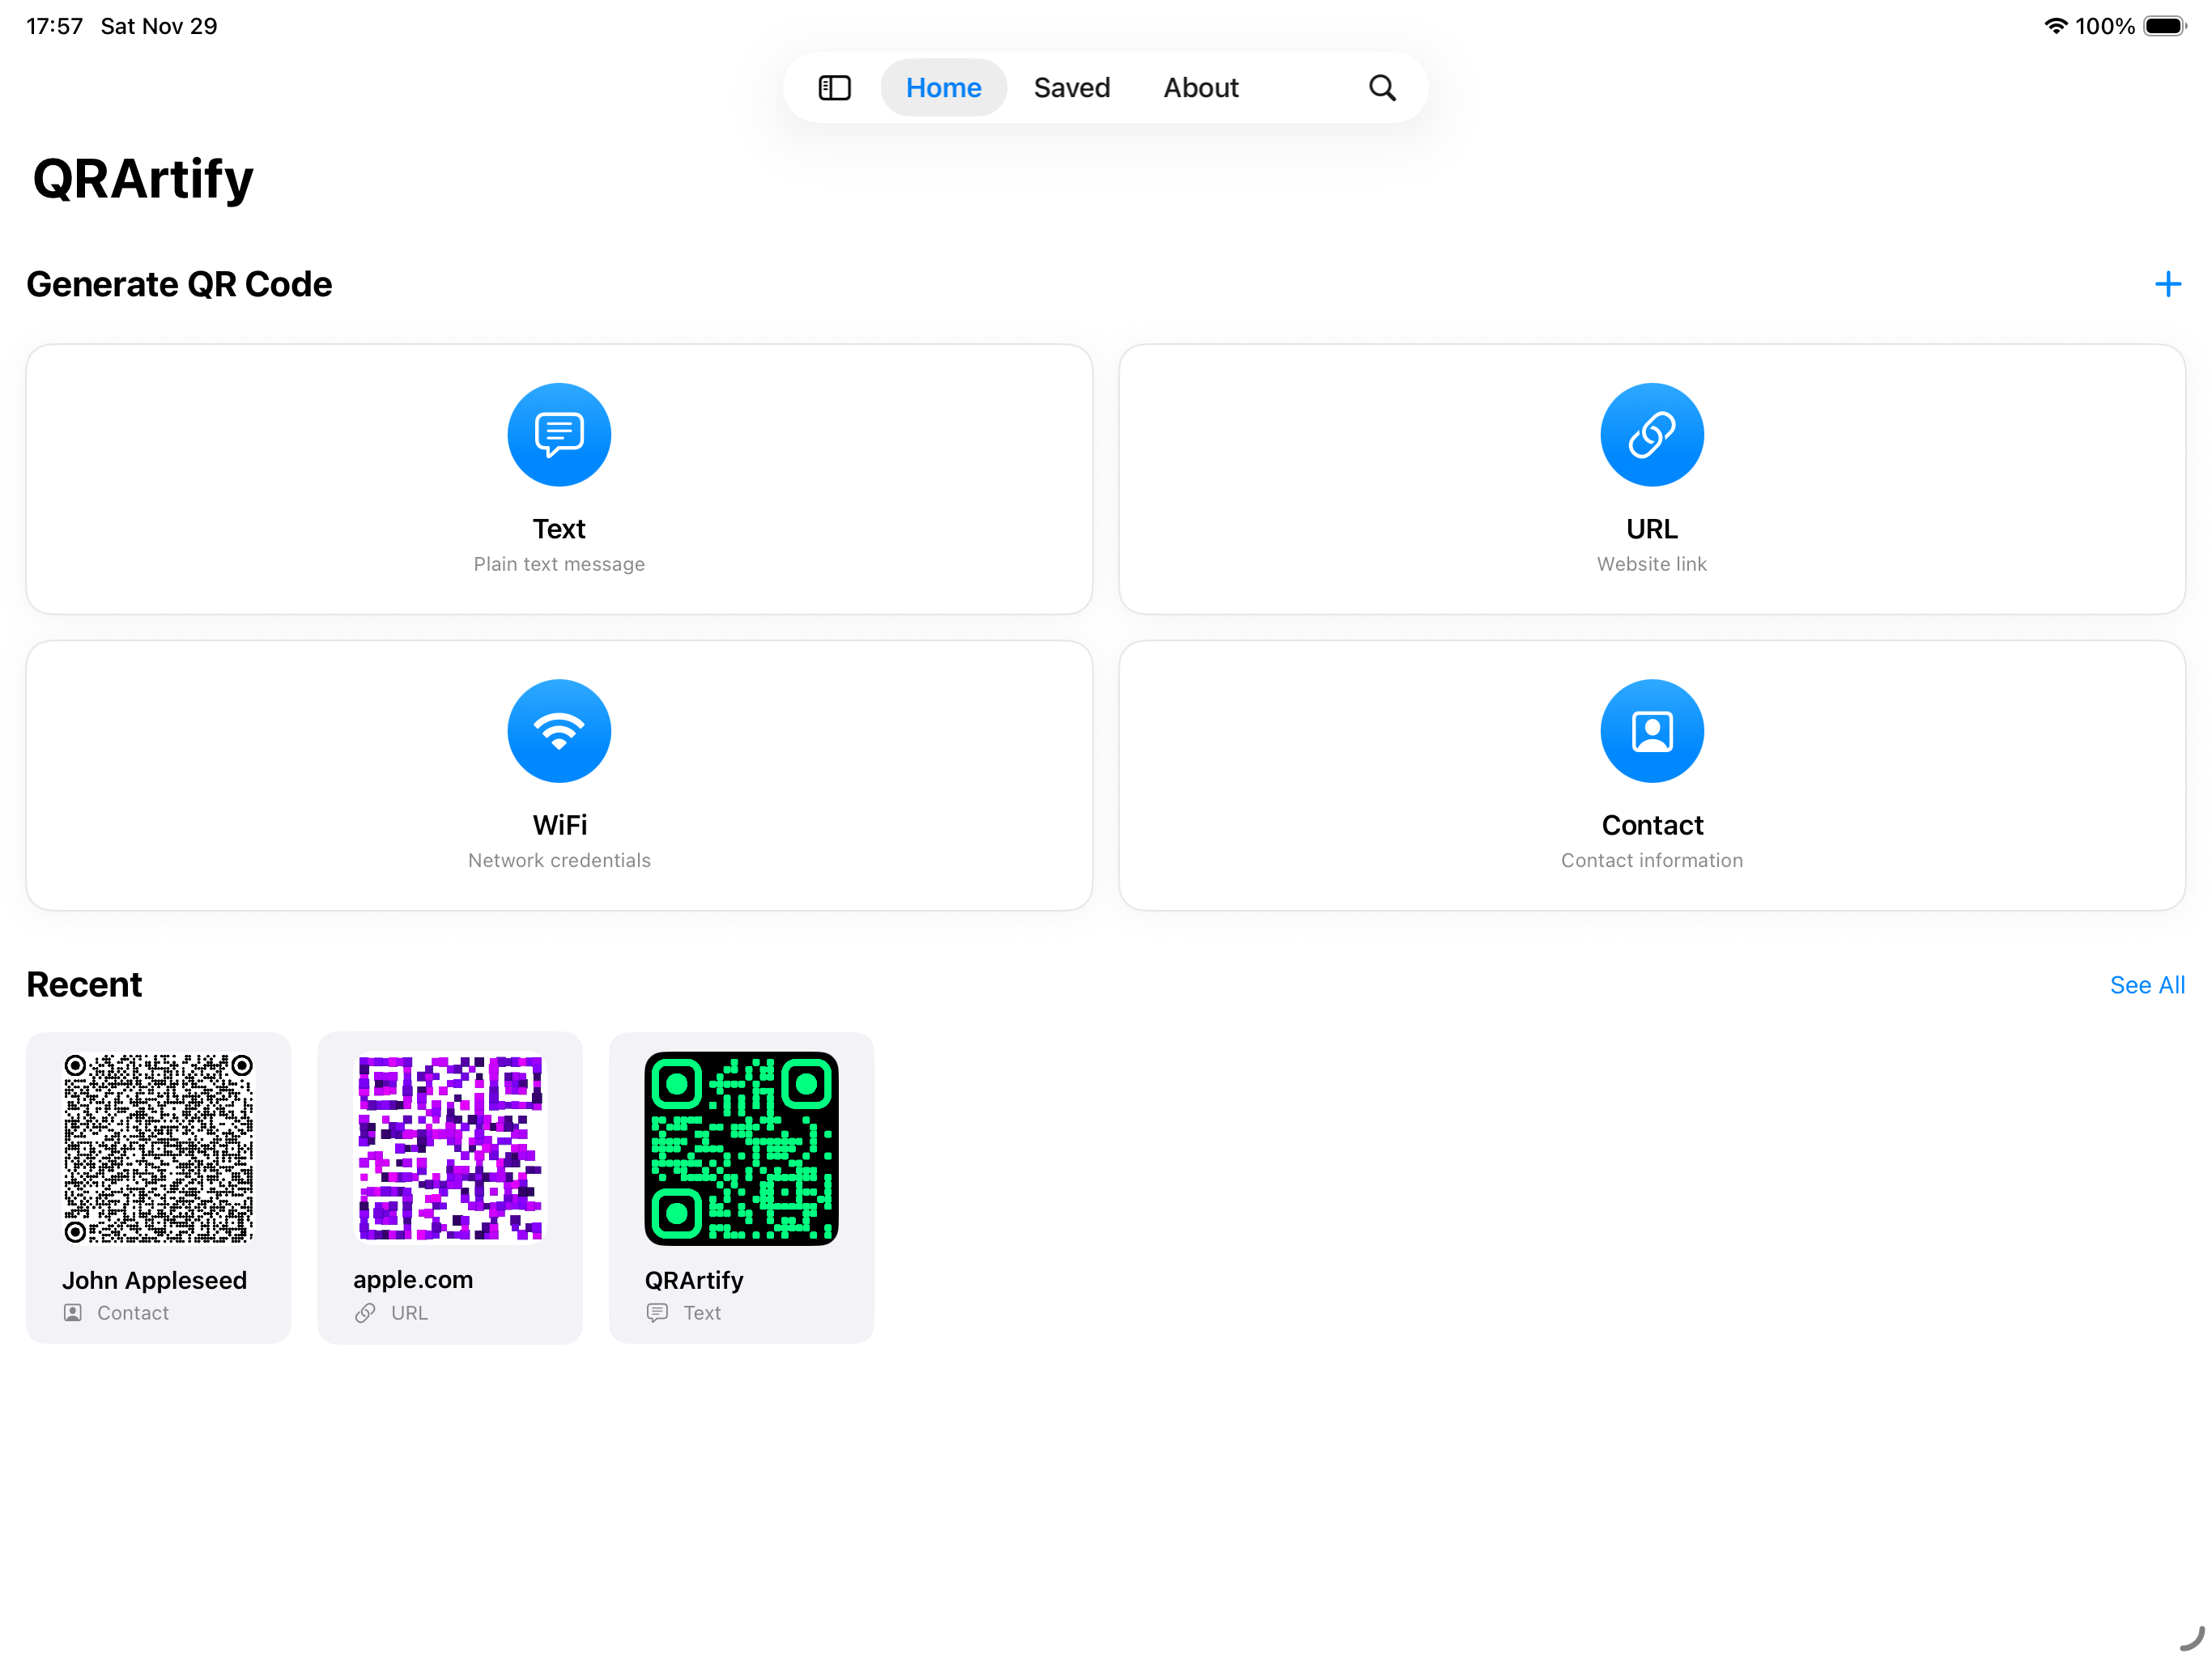The width and height of the screenshot is (2212, 1658).
Task: Select the Text speech bubble icon
Action: point(559,435)
